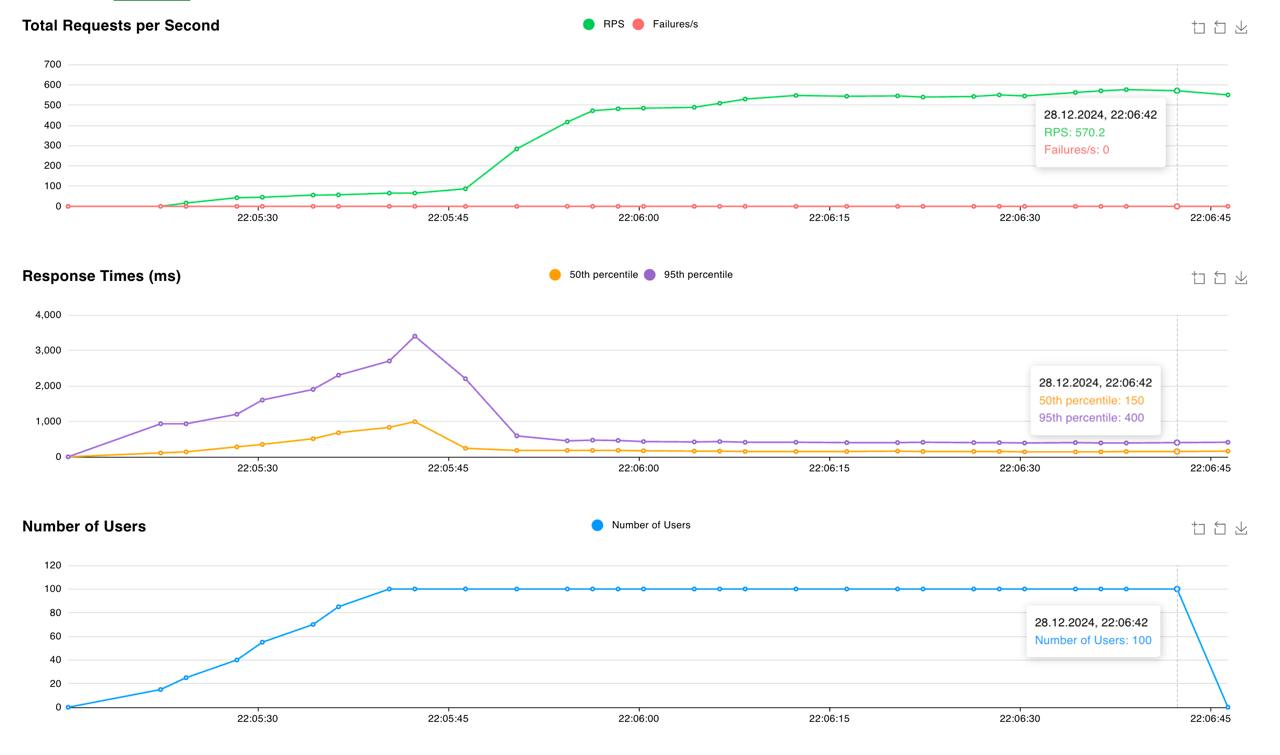Click the 95th percentile peak data point

click(415, 336)
